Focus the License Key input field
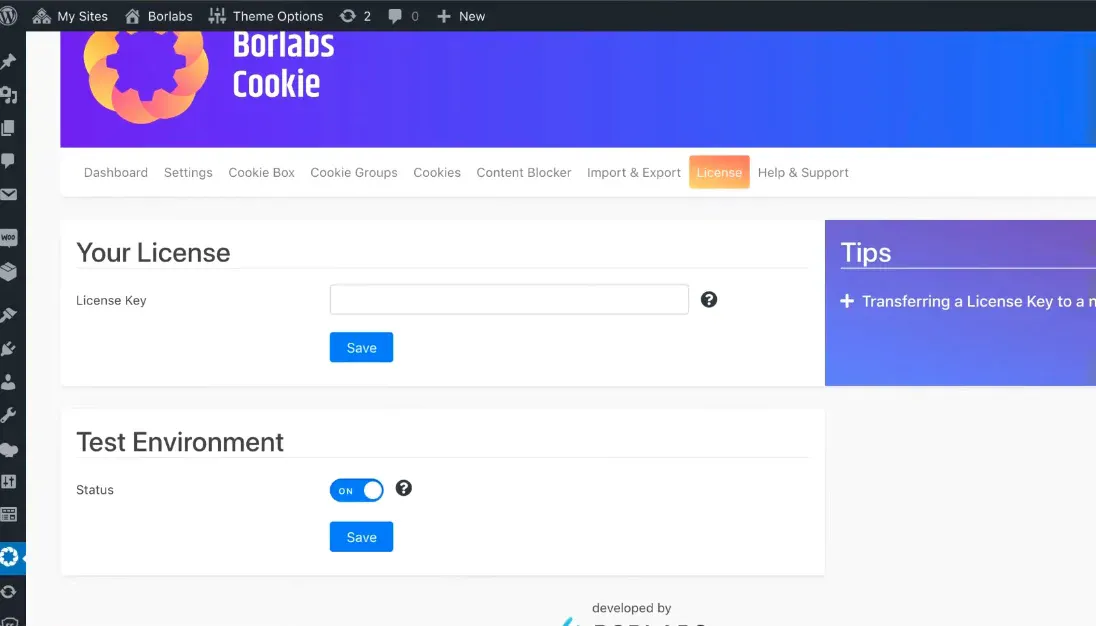Viewport: 1096px width, 626px height. pos(509,300)
